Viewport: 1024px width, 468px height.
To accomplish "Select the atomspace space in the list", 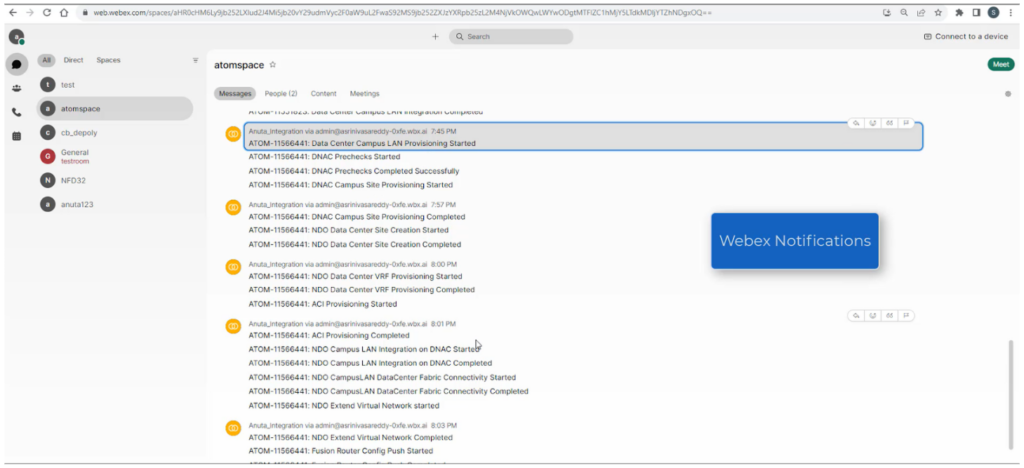I will coord(114,109).
